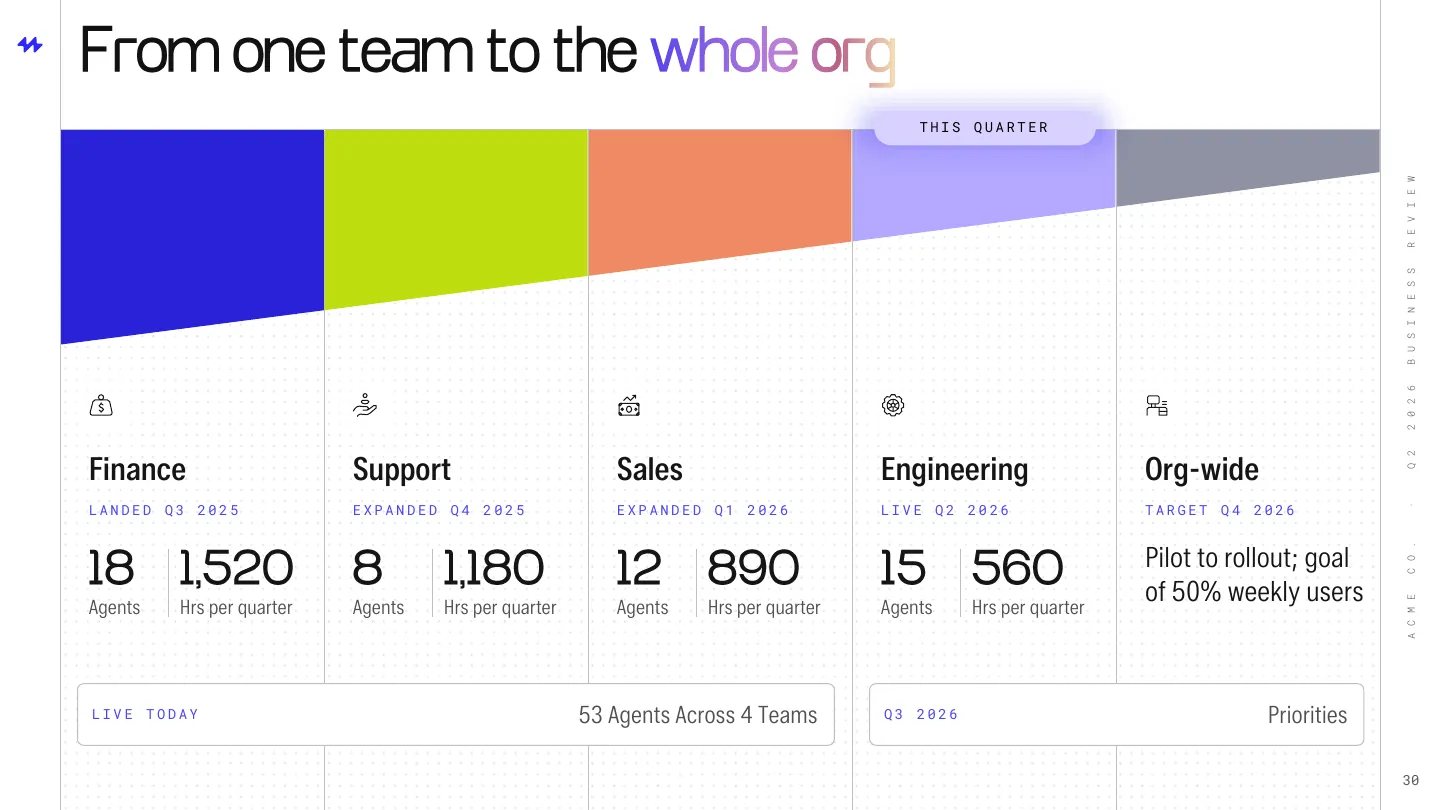Open the Q3 2026 Priorities bar

[1116, 714]
